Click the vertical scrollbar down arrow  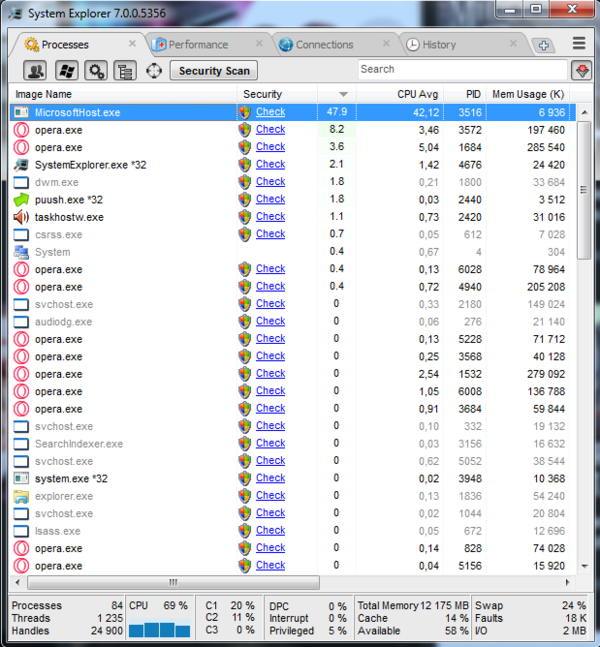point(584,566)
